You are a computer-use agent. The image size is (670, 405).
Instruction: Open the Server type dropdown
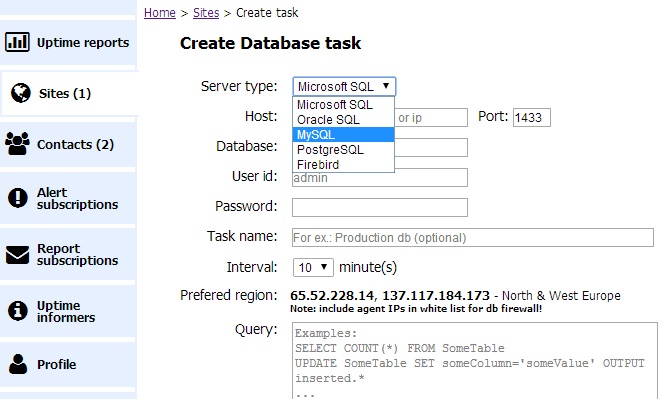(344, 86)
